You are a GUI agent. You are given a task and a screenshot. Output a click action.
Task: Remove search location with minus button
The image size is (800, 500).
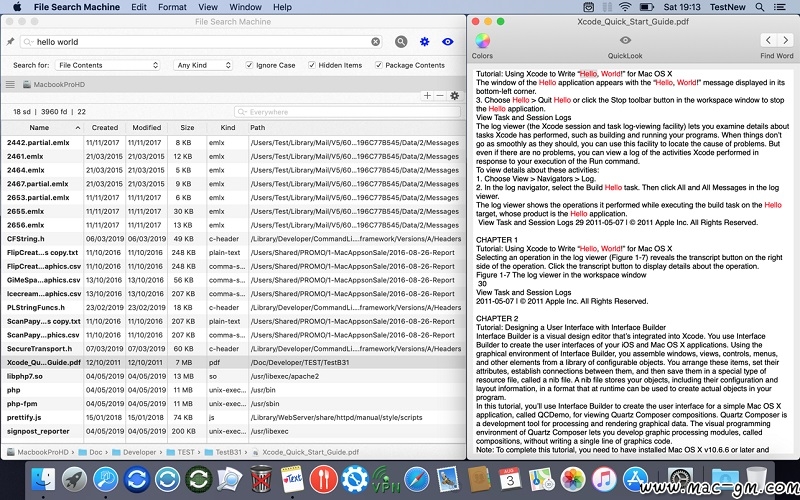pyautogui.click(x=440, y=95)
